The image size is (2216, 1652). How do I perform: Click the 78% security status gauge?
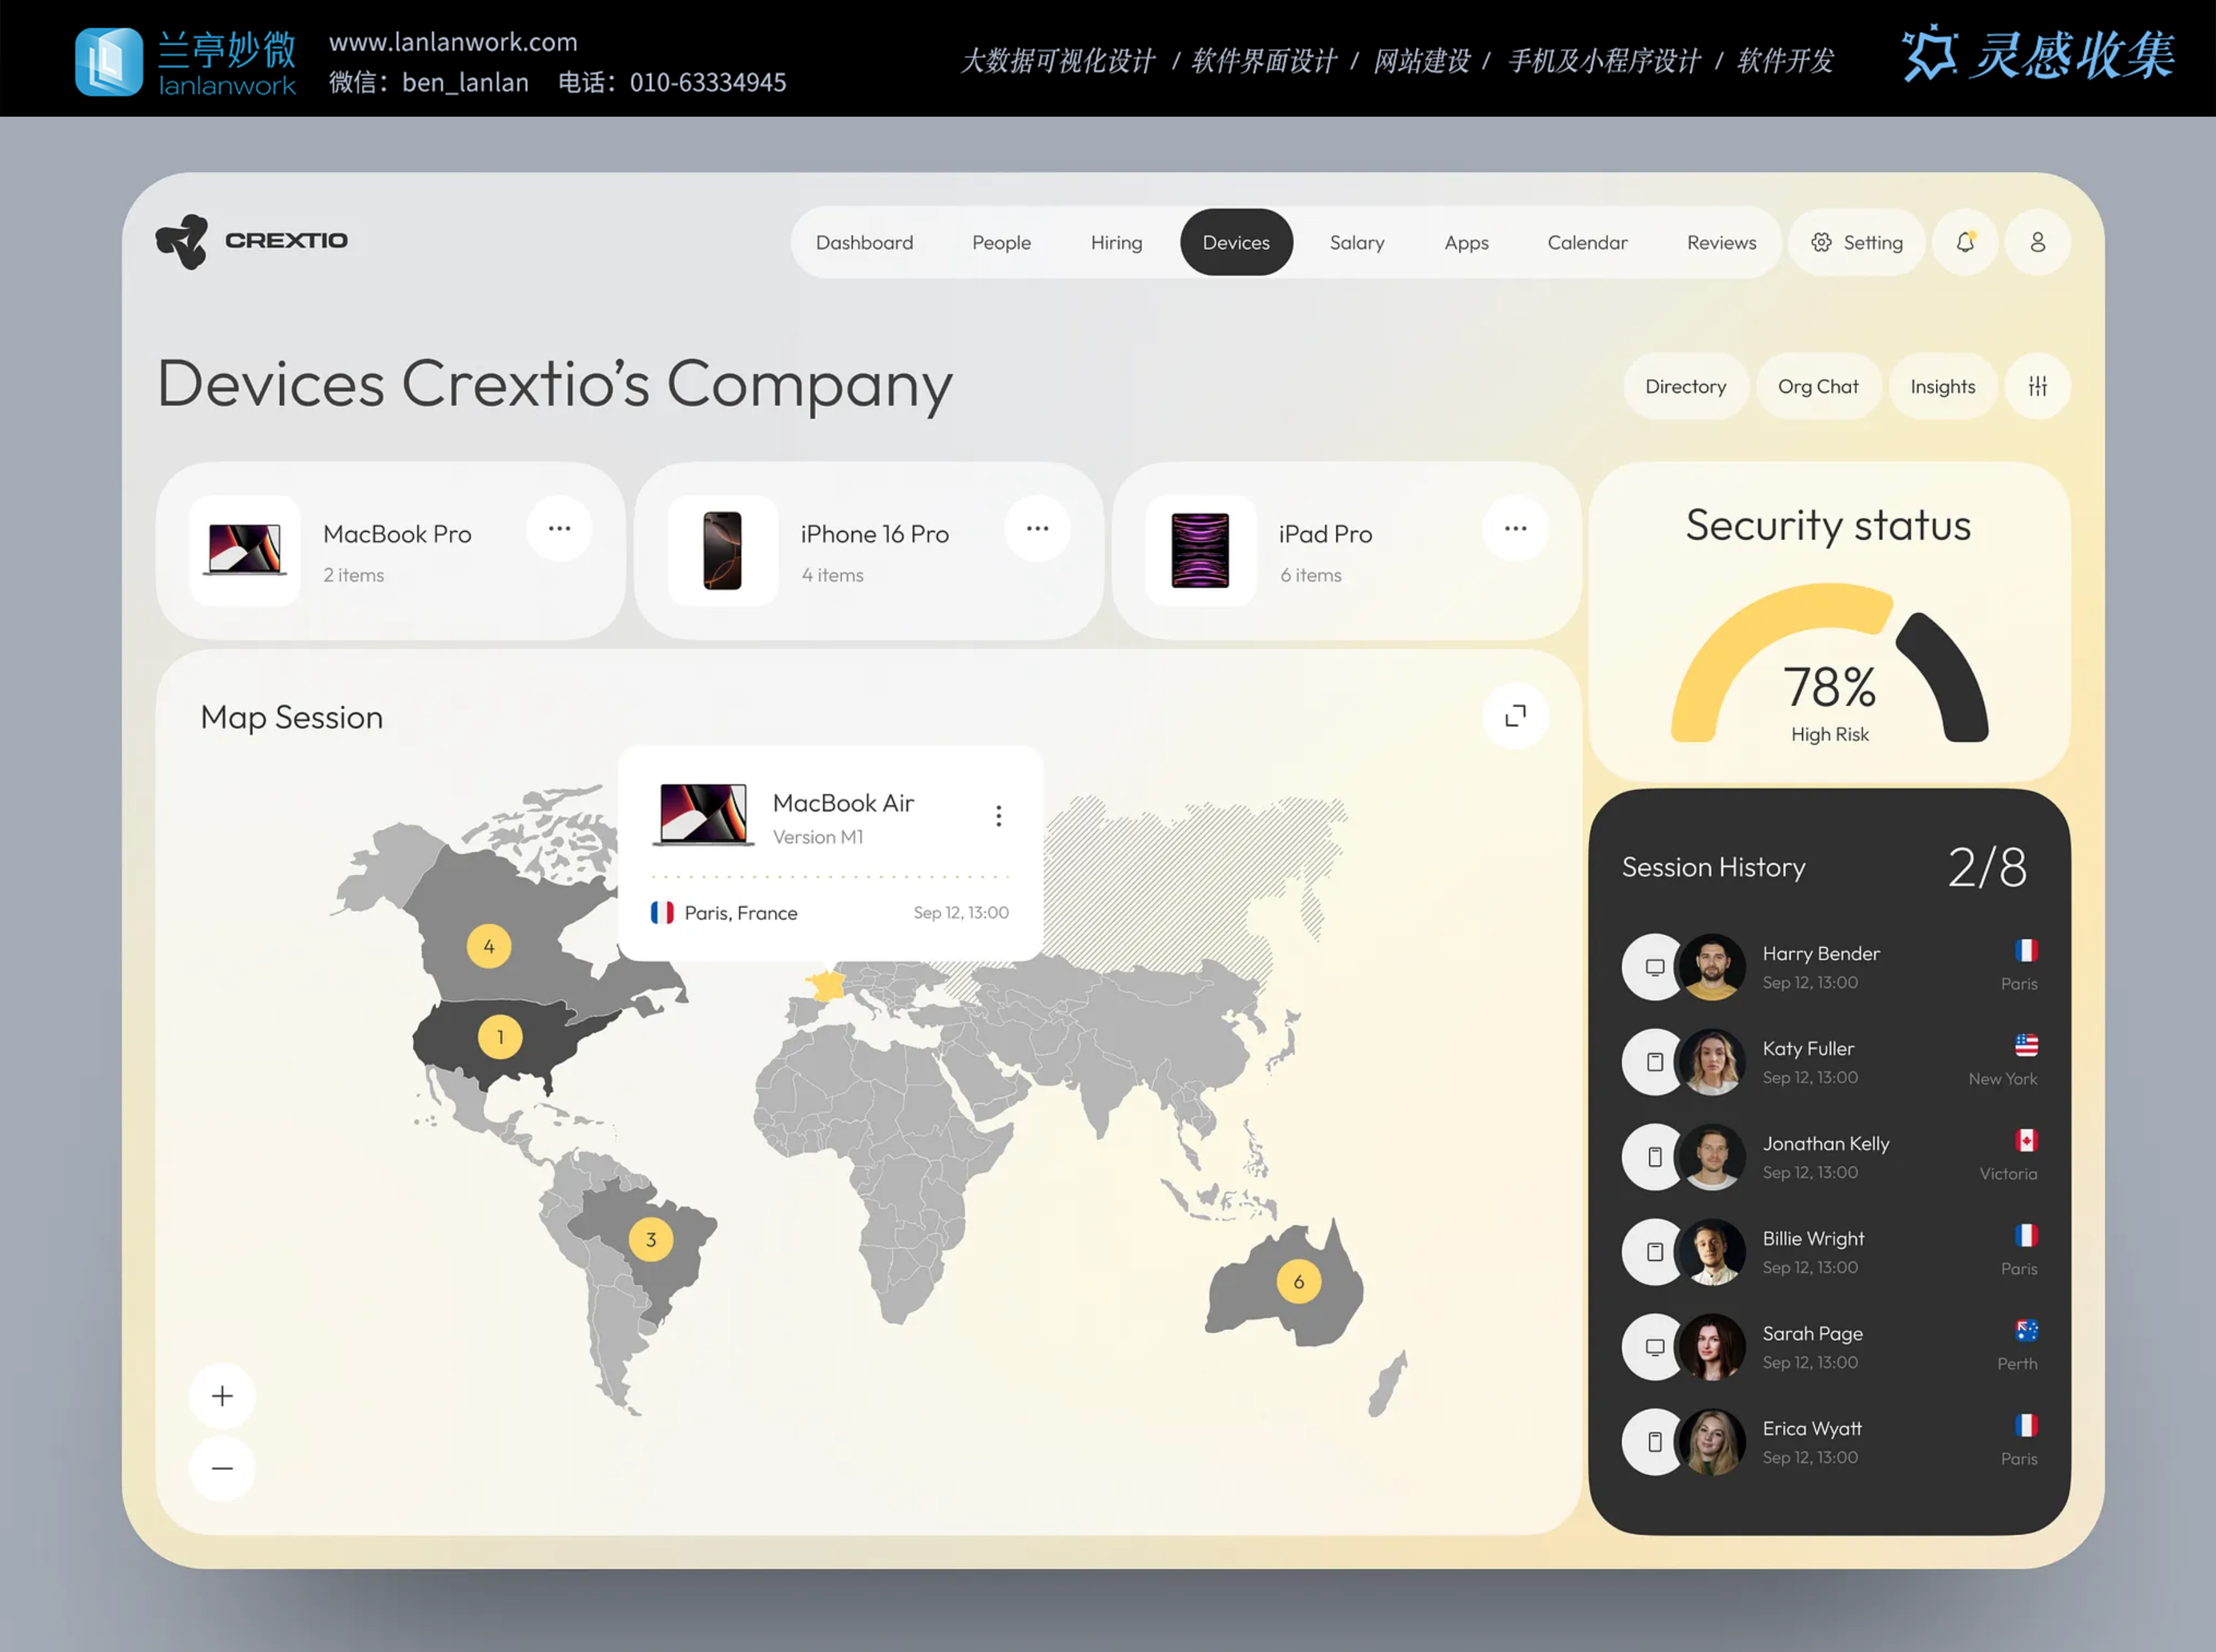tap(1829, 687)
